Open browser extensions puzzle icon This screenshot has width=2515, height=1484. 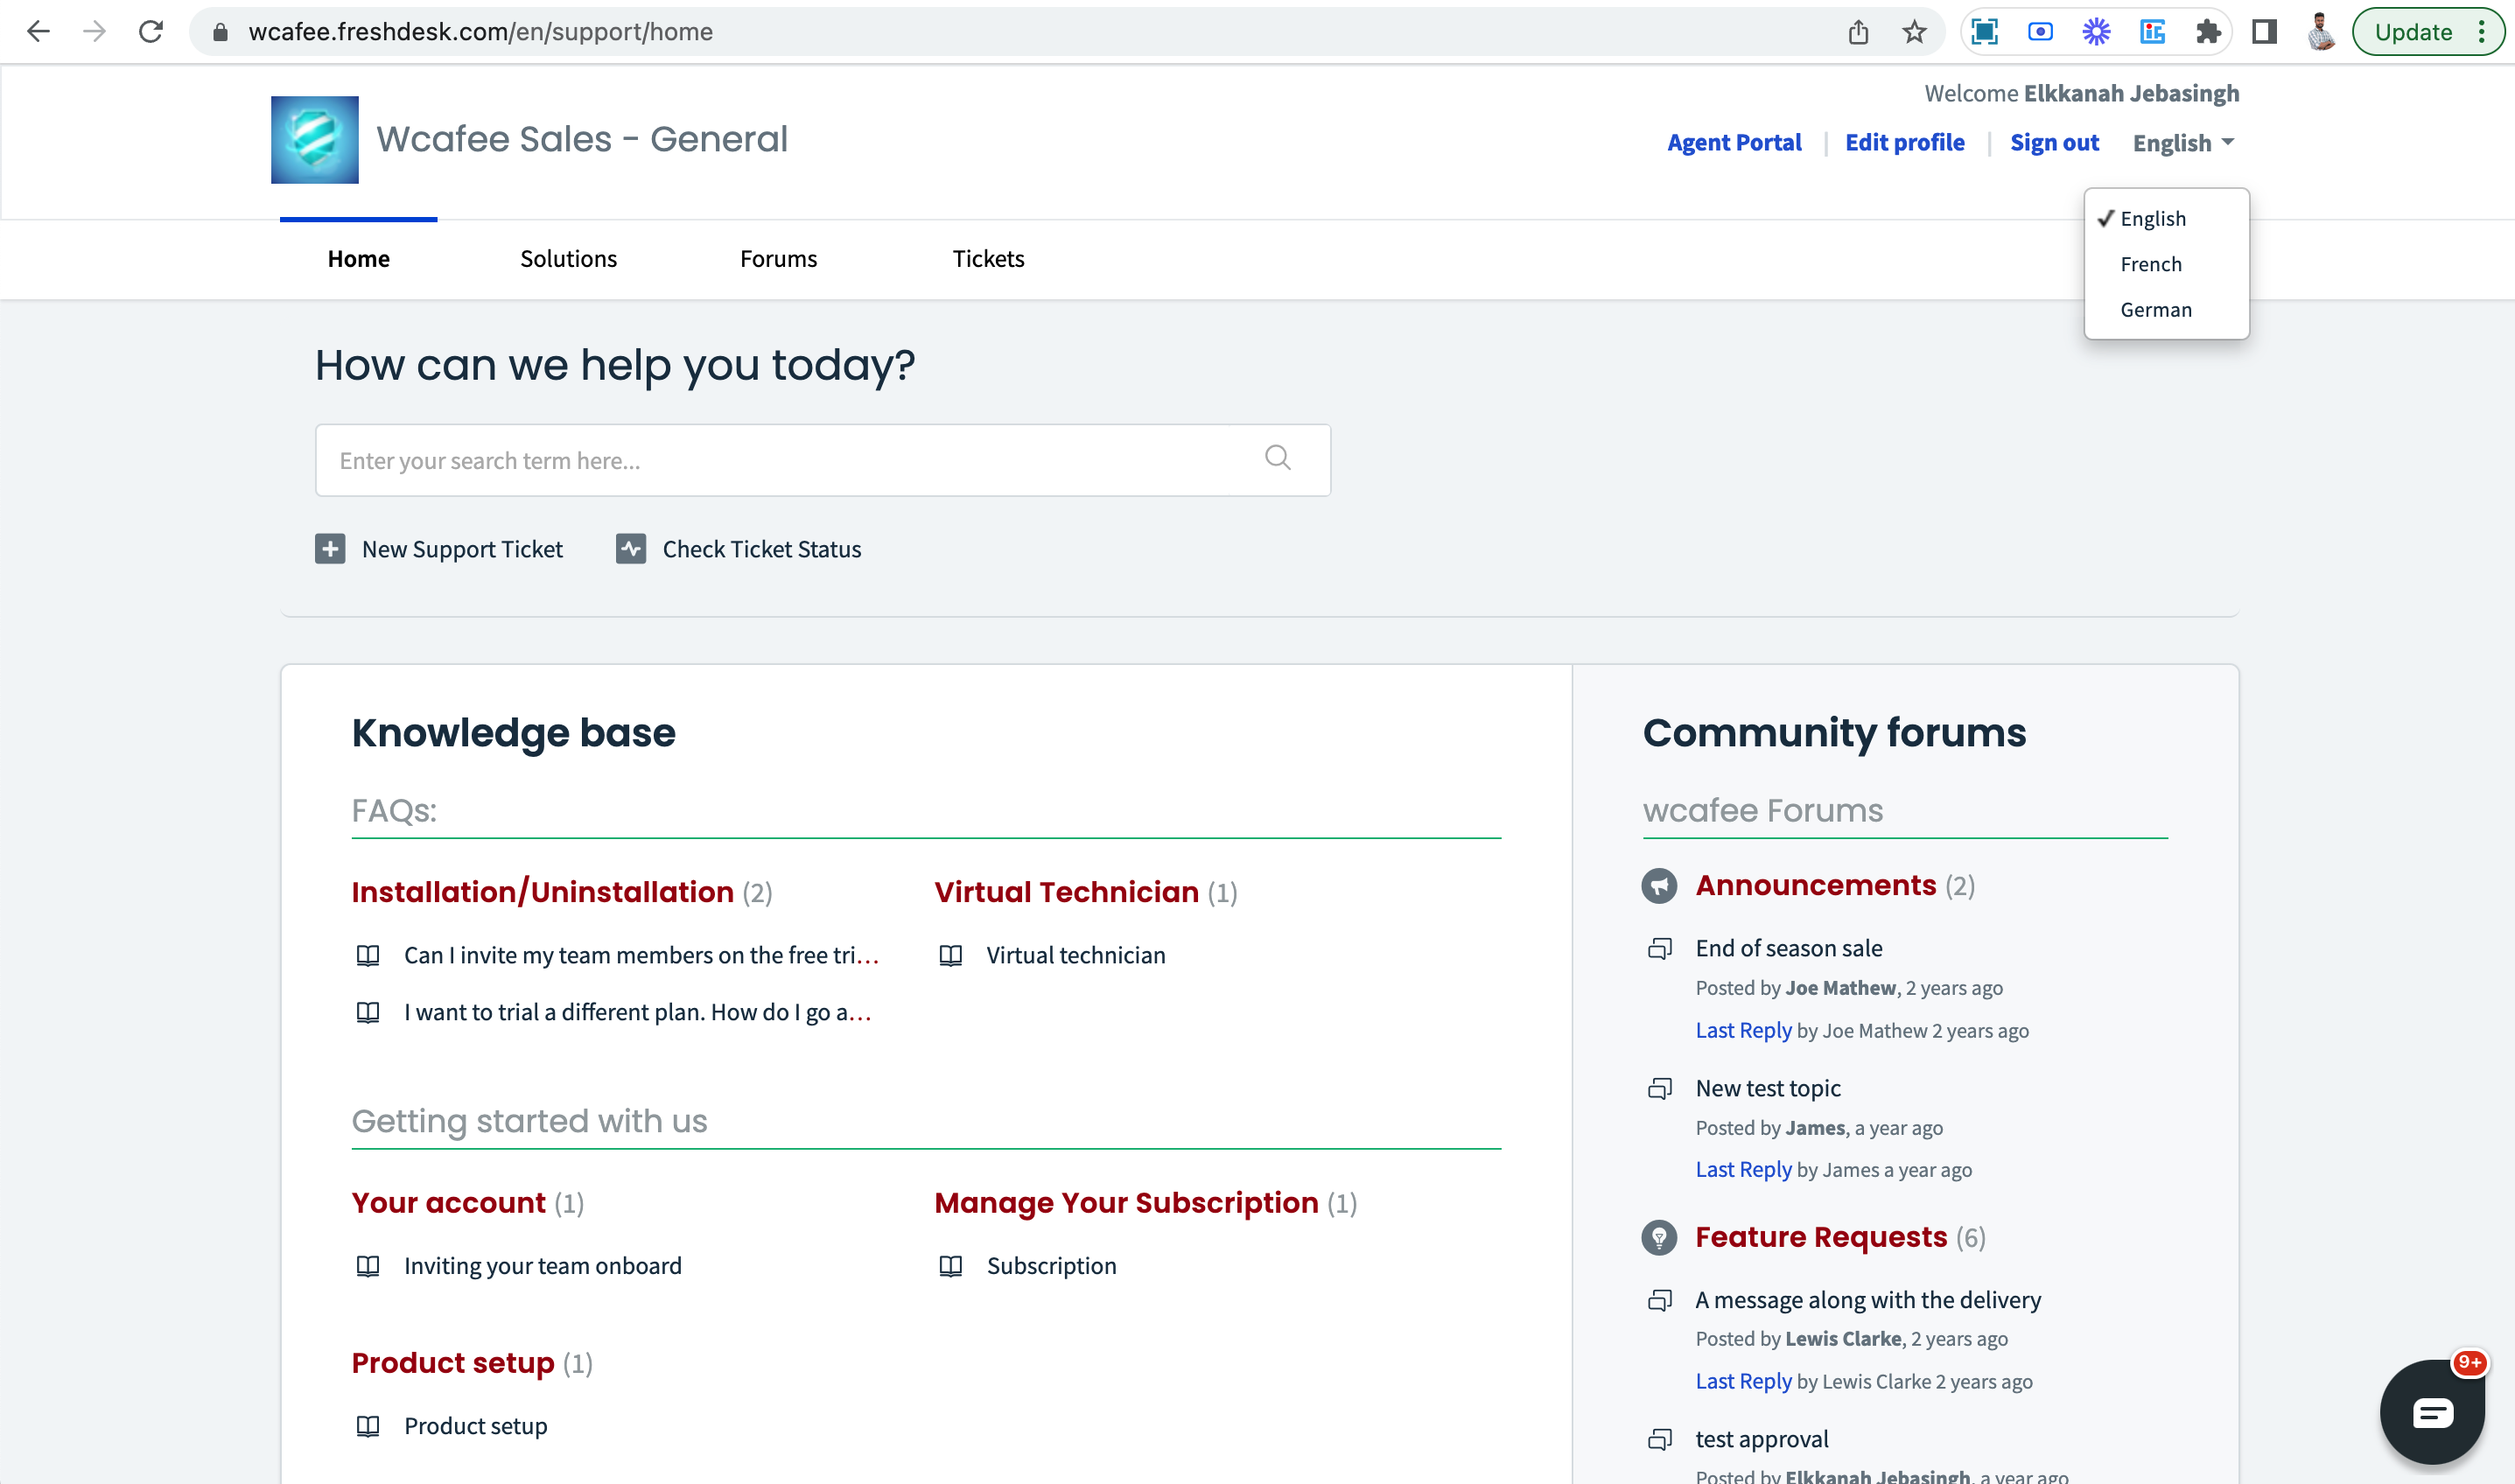pyautogui.click(x=2208, y=32)
